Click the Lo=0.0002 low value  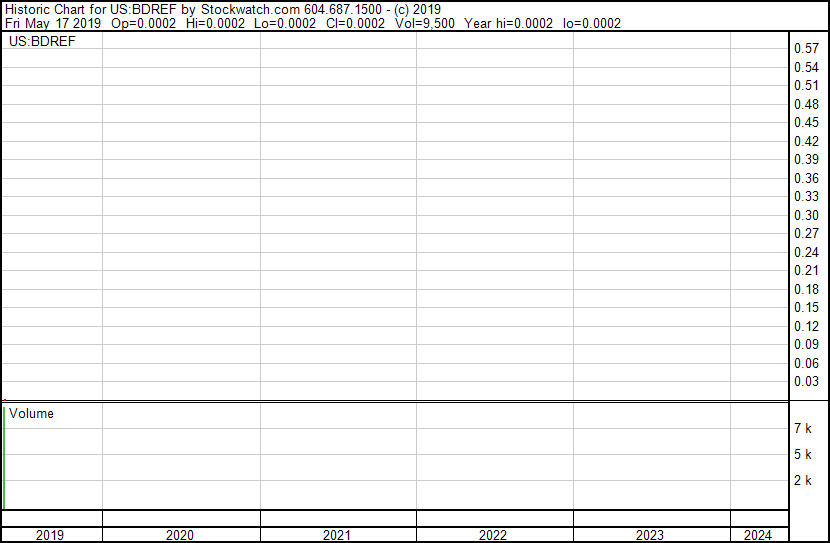(x=285, y=23)
